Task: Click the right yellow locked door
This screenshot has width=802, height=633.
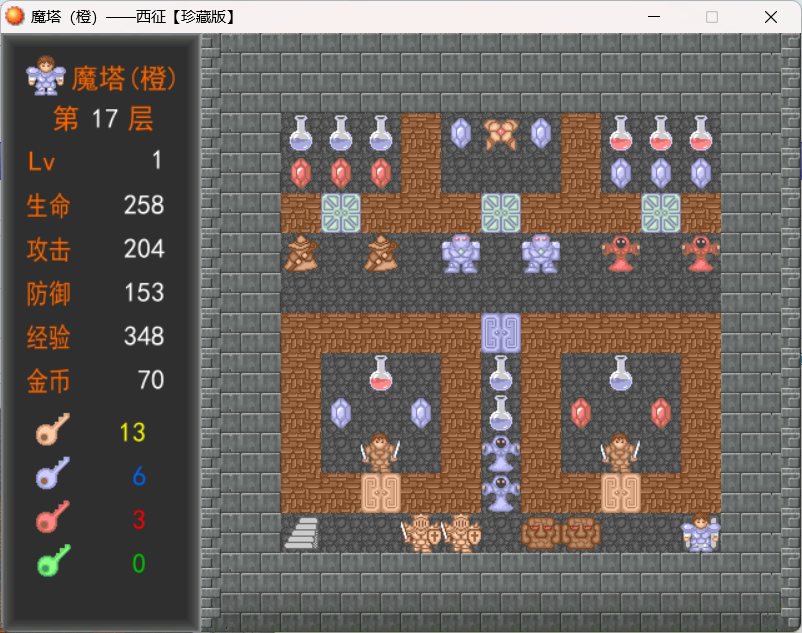Action: tap(621, 493)
